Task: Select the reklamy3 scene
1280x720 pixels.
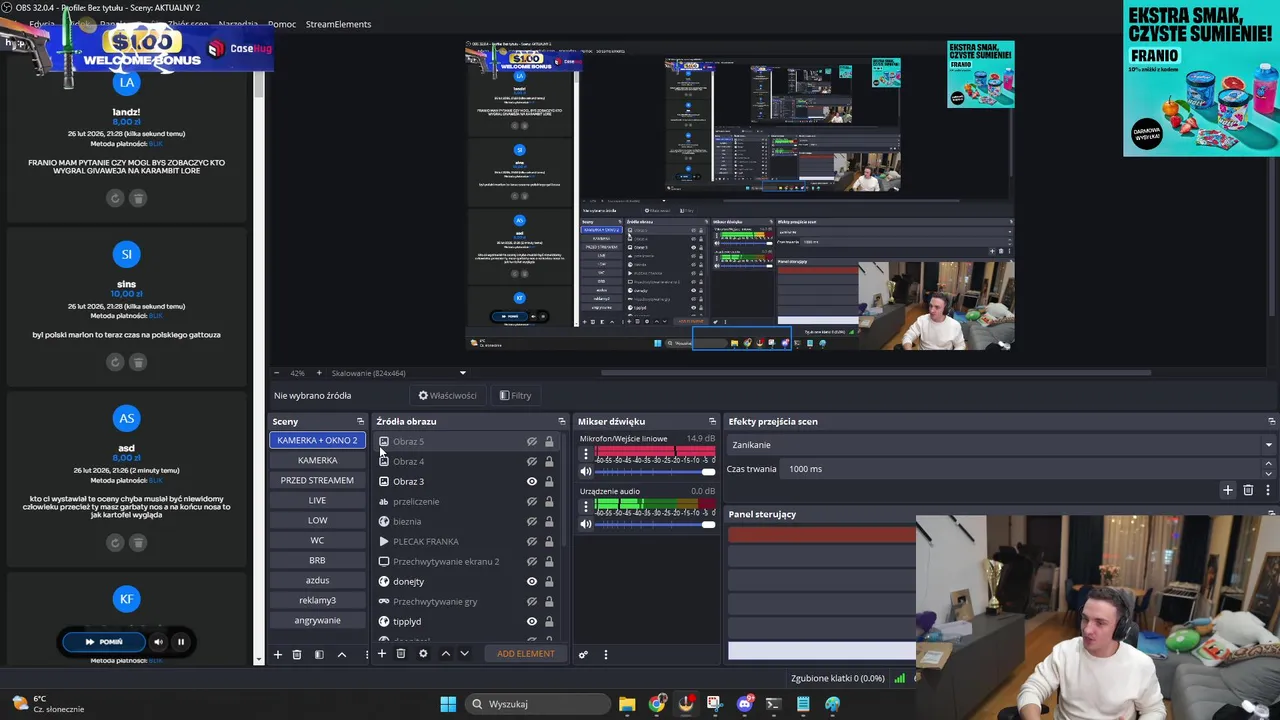Action: 317,600
